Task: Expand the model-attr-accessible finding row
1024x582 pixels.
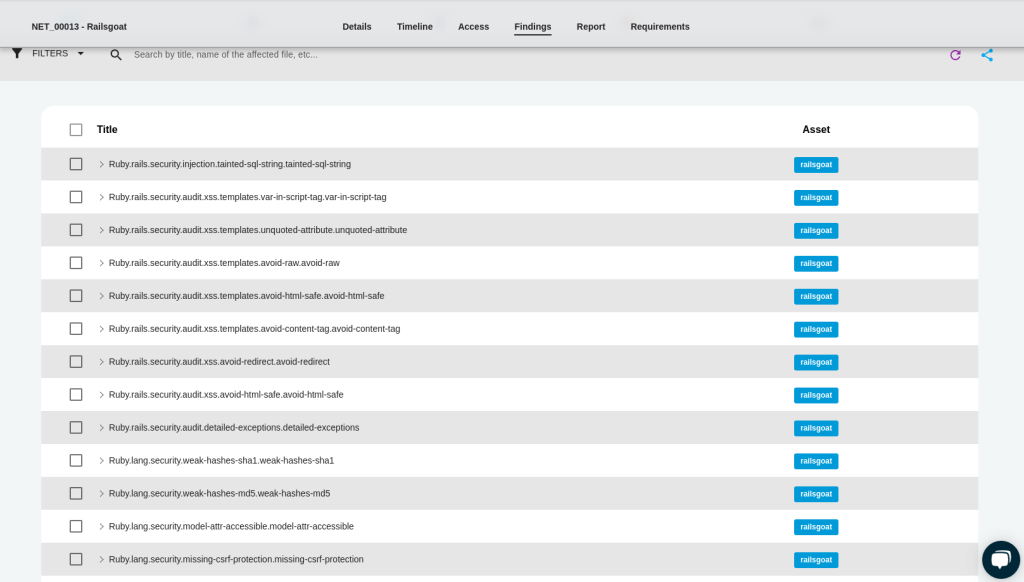Action: pos(101,526)
